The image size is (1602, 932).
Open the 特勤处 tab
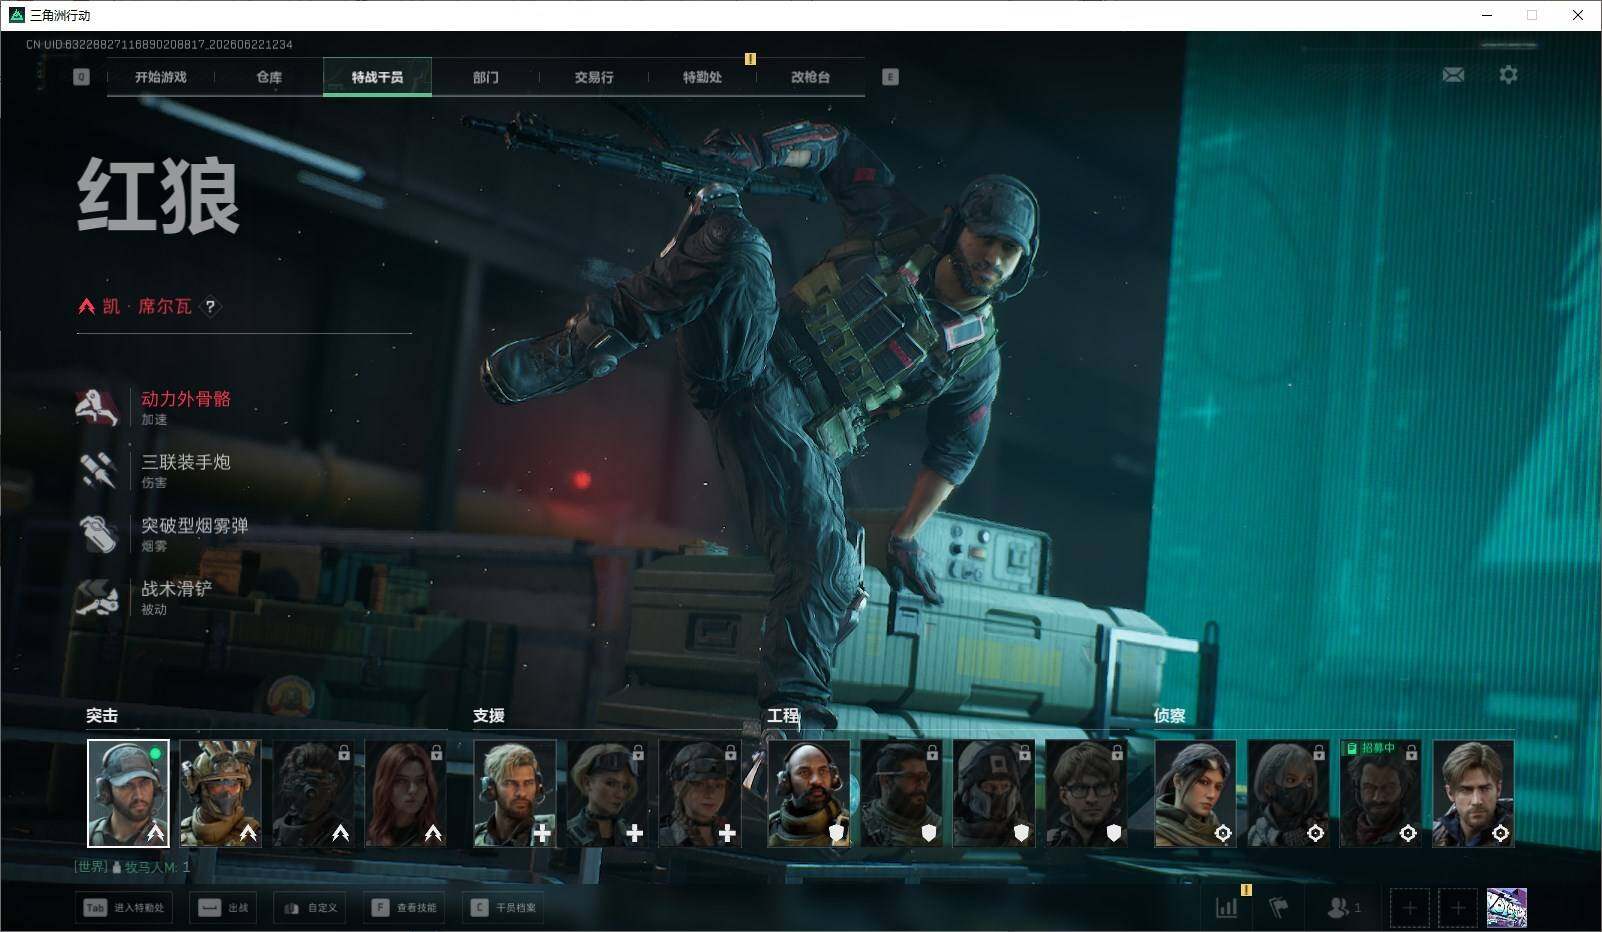(x=702, y=77)
